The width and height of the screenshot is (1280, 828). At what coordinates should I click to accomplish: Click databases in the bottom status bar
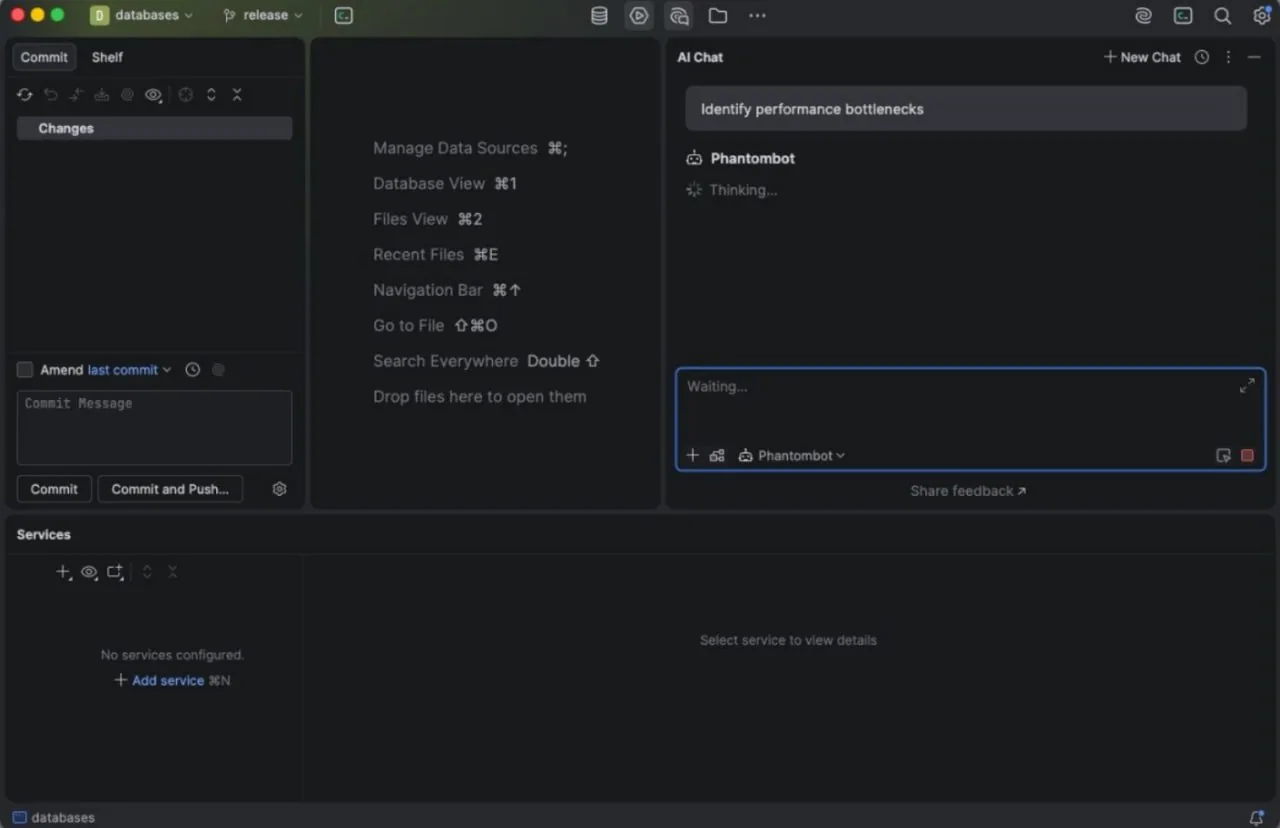pyautogui.click(x=54, y=817)
